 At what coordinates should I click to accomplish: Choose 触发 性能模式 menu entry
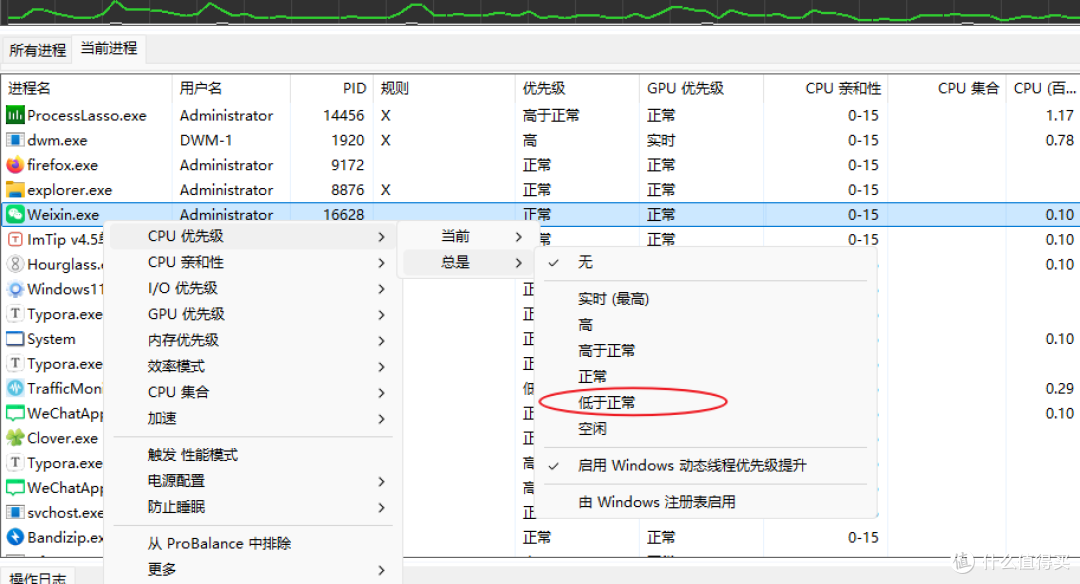(253, 455)
